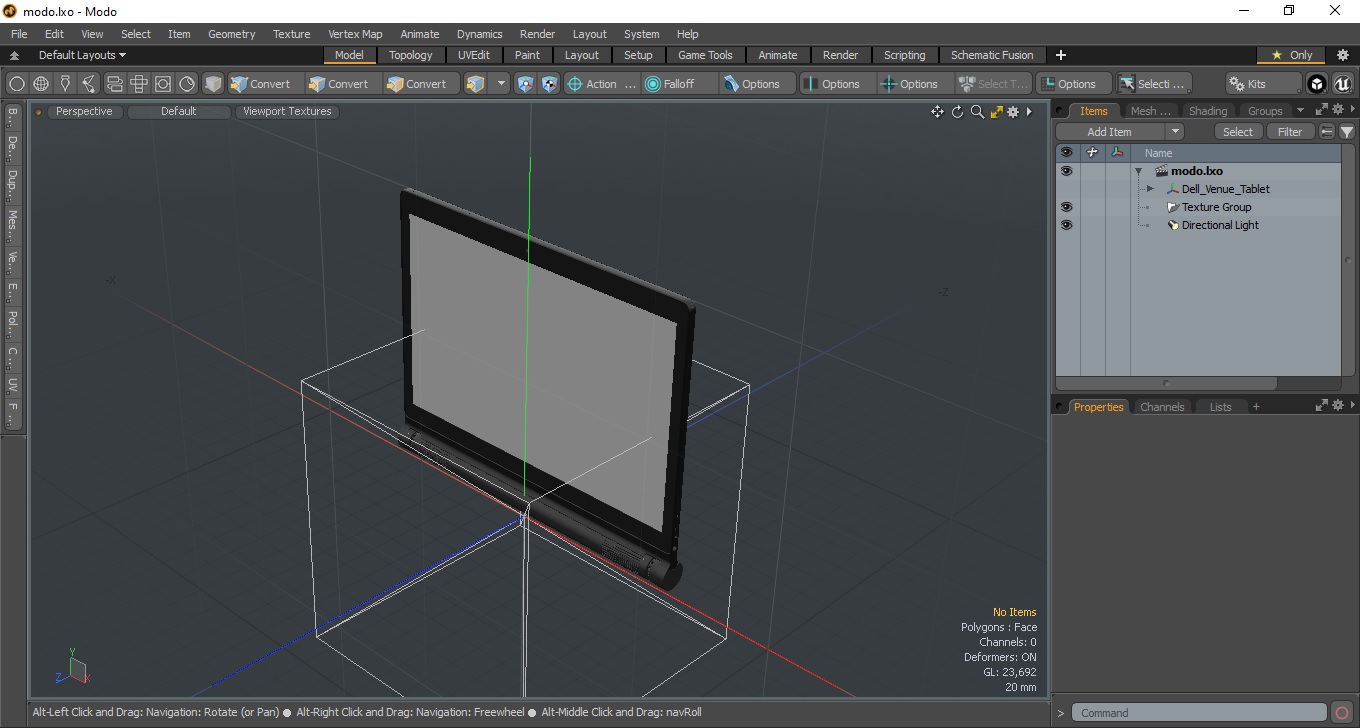Maximize viewport with orange arrows icon
The height and width of the screenshot is (728, 1360).
[x=996, y=112]
